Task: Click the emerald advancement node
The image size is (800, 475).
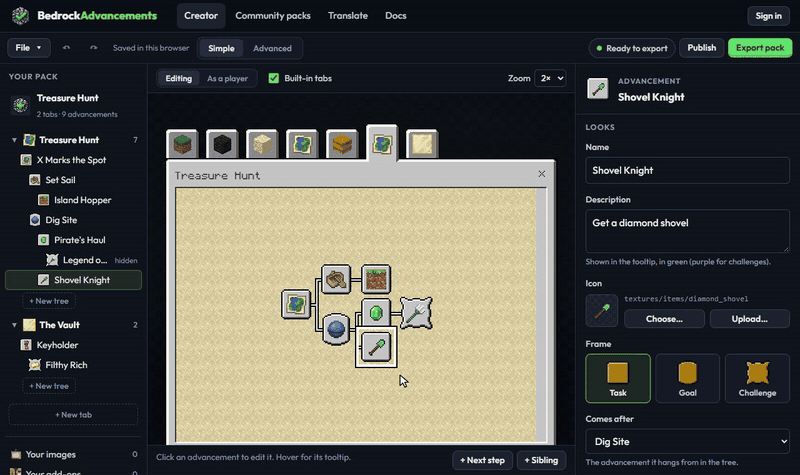Action: [x=376, y=312]
